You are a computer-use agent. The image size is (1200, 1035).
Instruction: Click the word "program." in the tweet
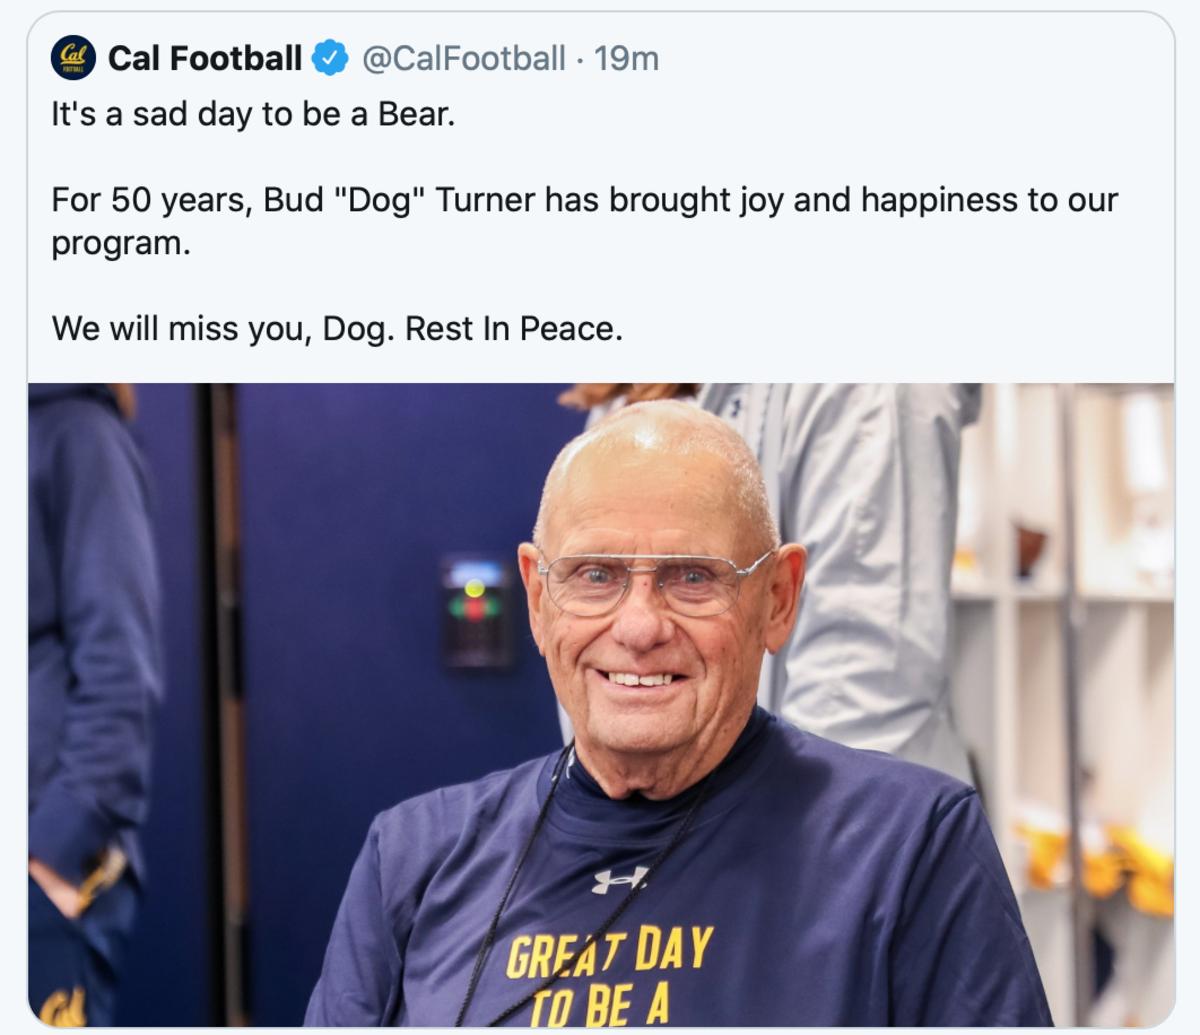pos(120,243)
